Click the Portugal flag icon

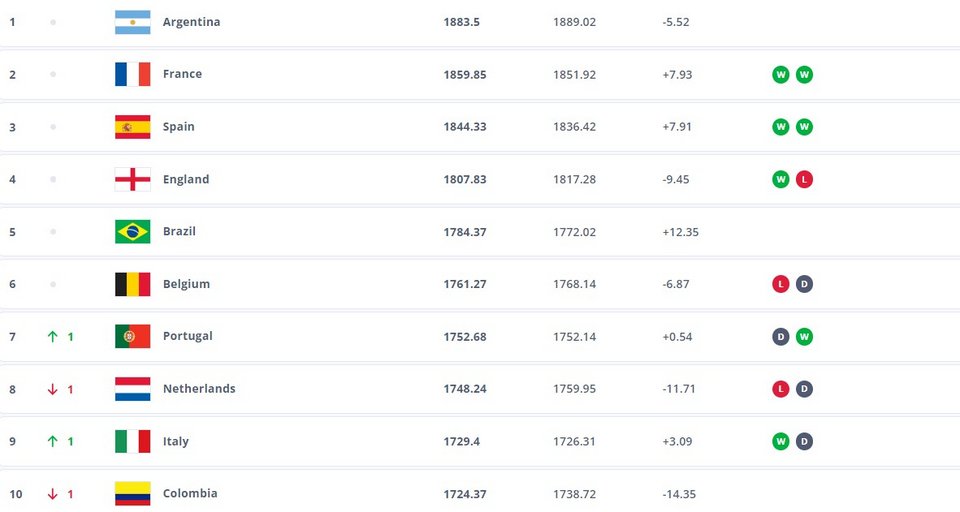(x=132, y=336)
